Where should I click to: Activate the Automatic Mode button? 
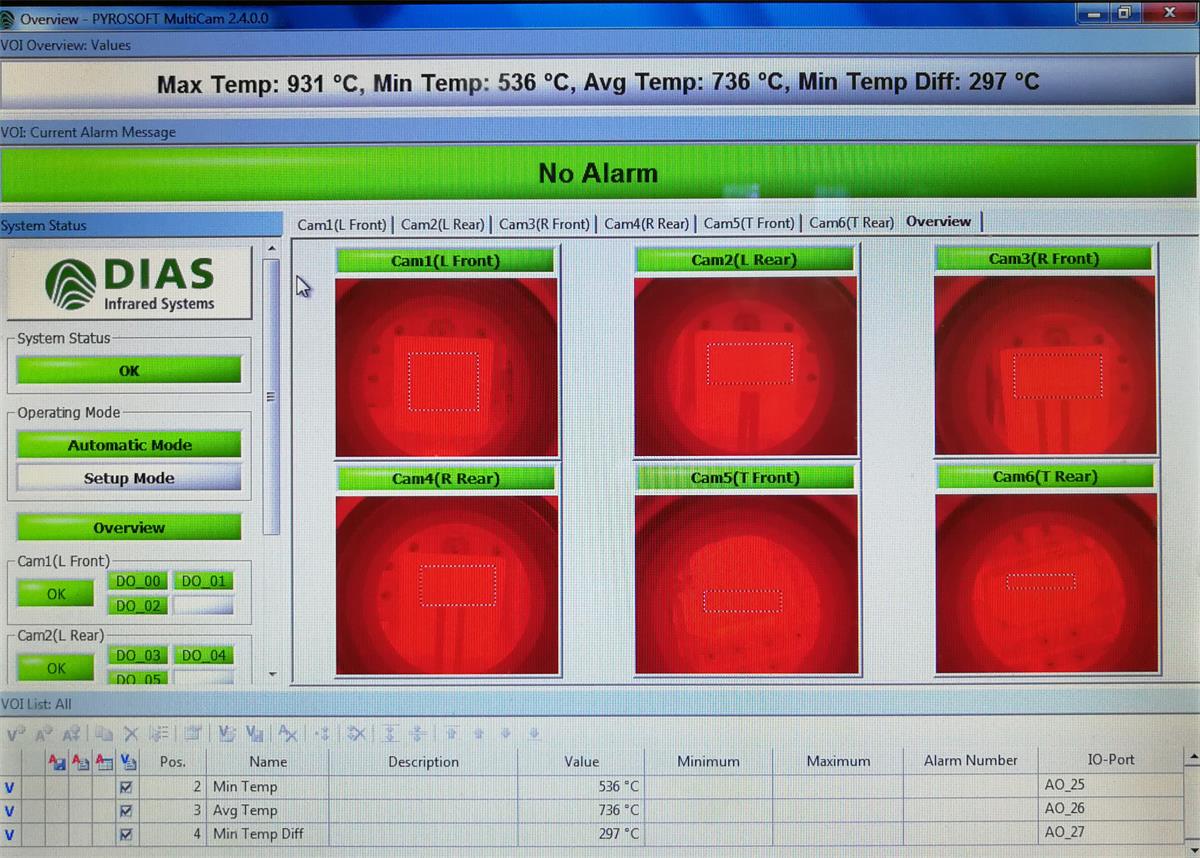pyautogui.click(x=129, y=445)
